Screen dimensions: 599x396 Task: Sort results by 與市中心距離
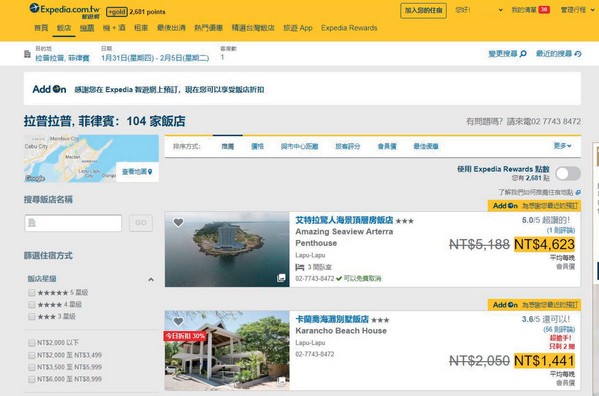click(300, 146)
